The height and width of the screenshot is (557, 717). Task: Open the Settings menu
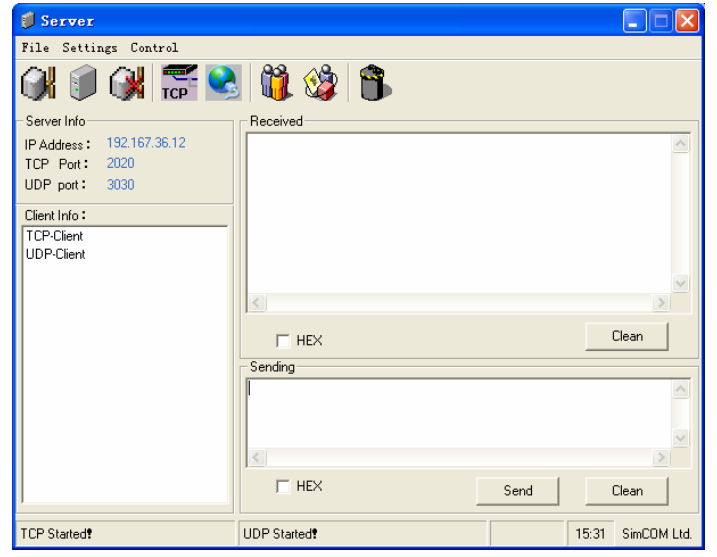90,48
